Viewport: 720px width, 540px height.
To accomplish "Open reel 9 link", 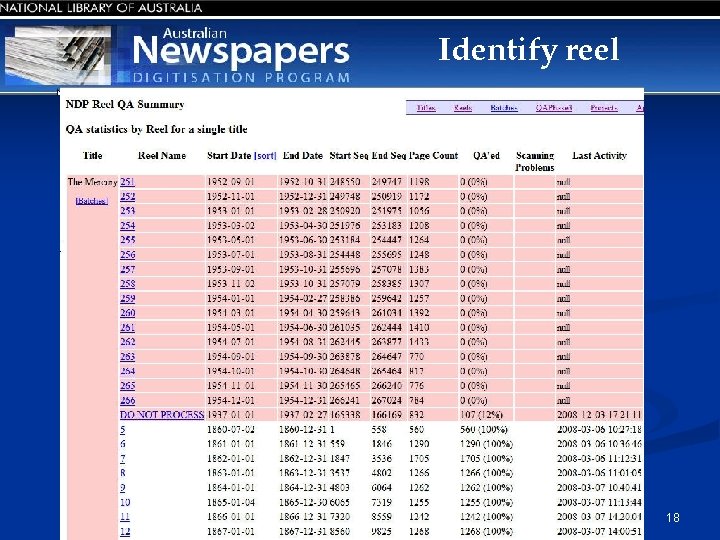I will (x=123, y=488).
